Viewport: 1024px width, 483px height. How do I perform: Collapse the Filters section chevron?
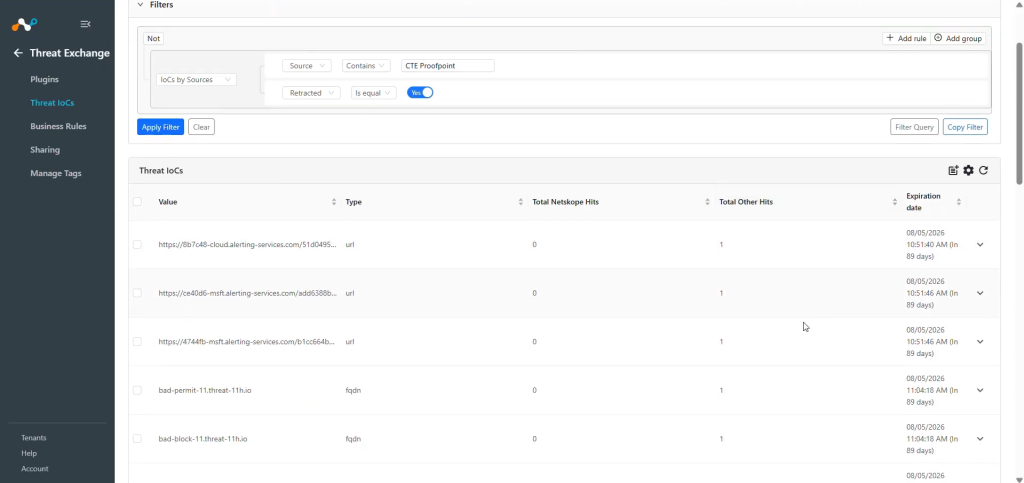(x=139, y=5)
